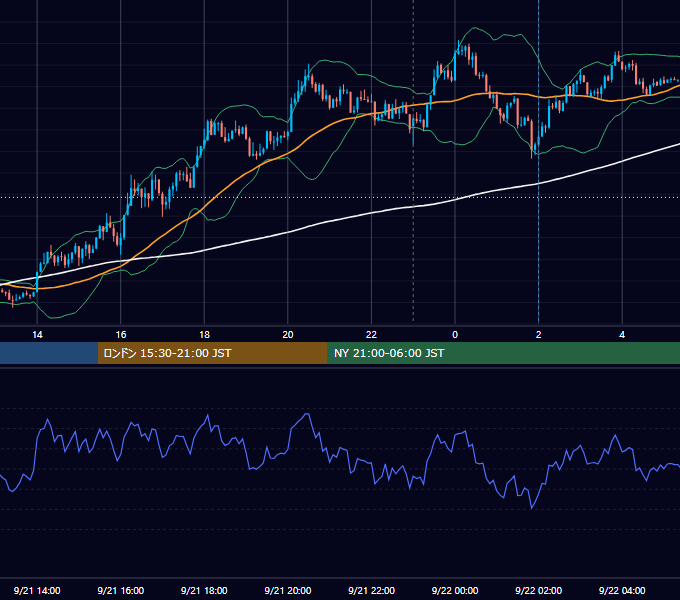
Task: Click hour label 2 on chart axis
Action: pyautogui.click(x=539, y=335)
